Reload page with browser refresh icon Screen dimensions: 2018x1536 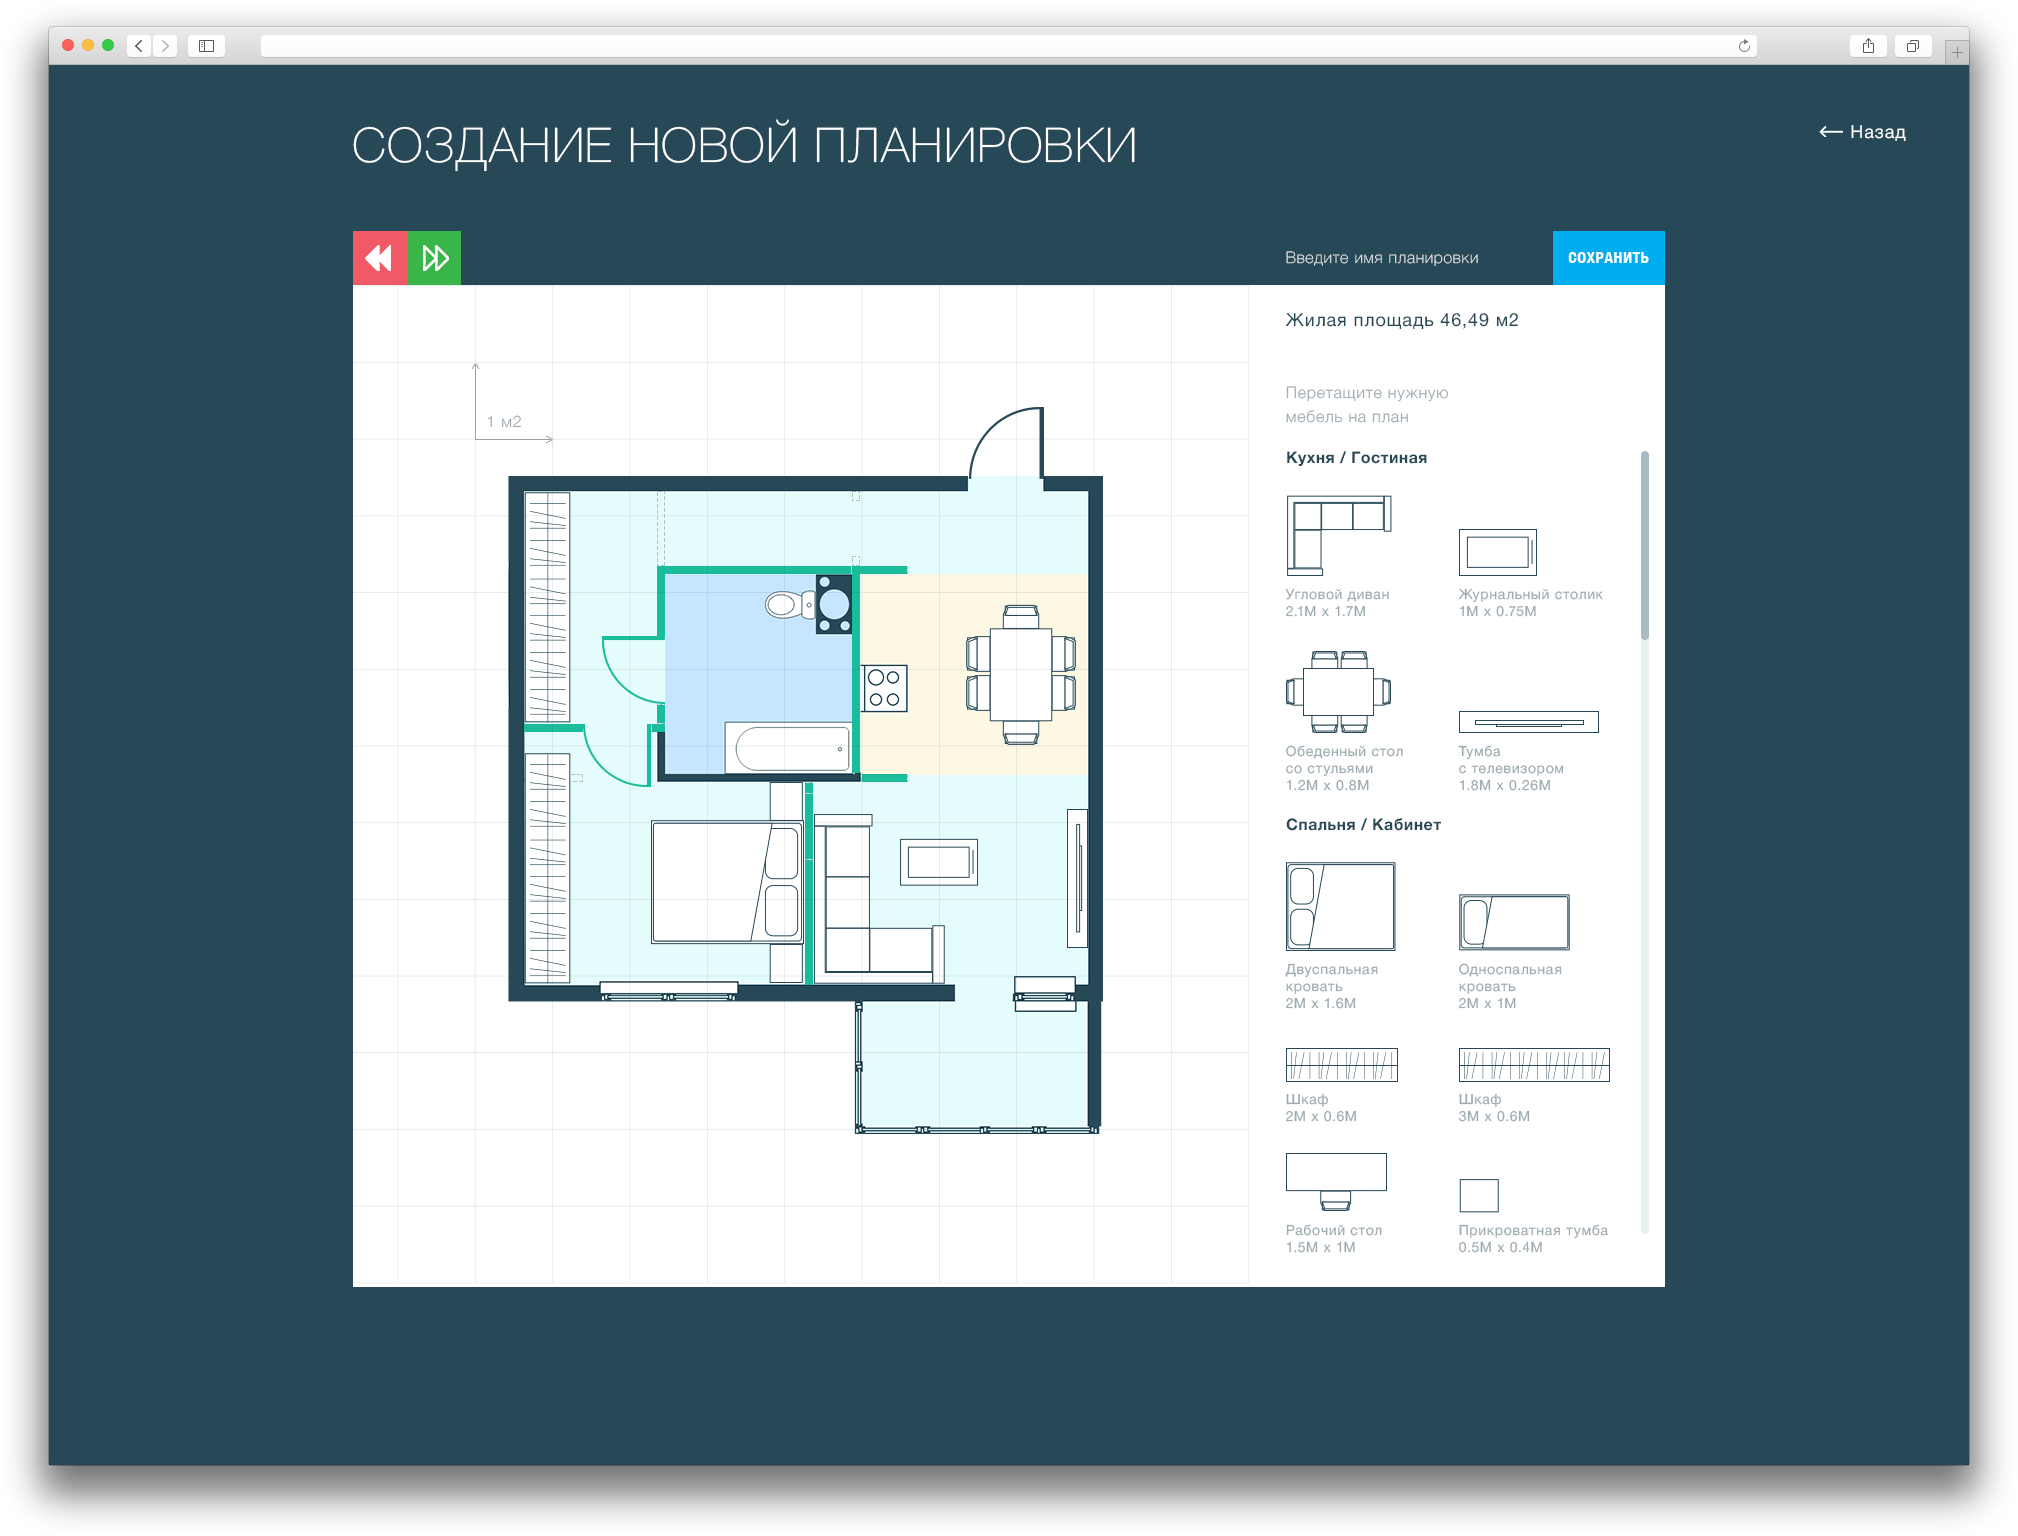click(x=1744, y=46)
